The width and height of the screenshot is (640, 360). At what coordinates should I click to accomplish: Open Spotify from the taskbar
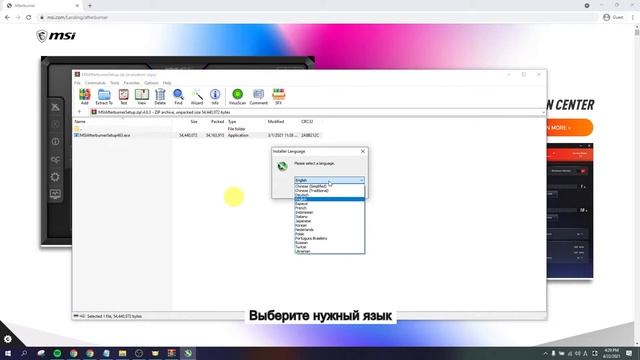tap(57, 353)
